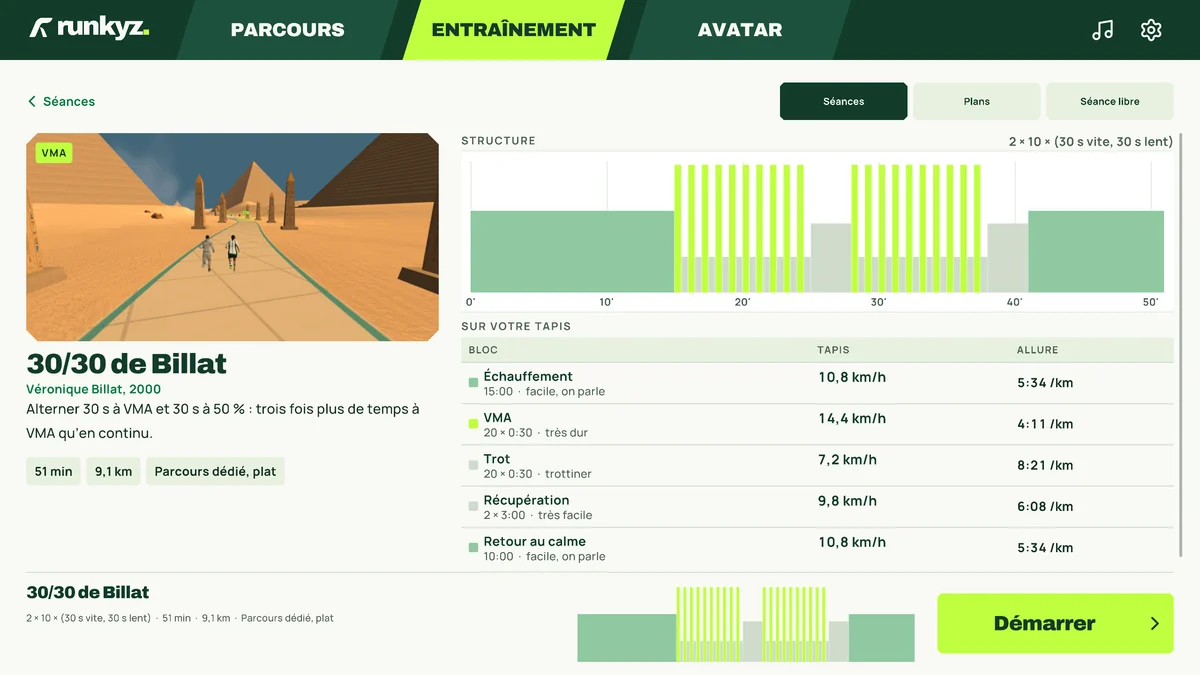Click the Parcours dédié, plat tag
Viewport: 1200px width, 675px height.
[x=215, y=471]
